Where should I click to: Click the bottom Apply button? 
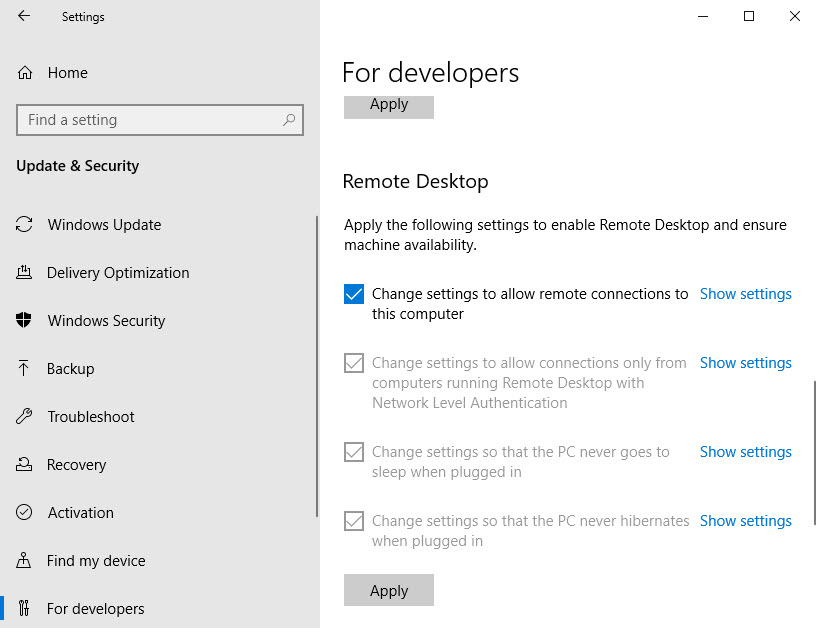click(x=388, y=590)
